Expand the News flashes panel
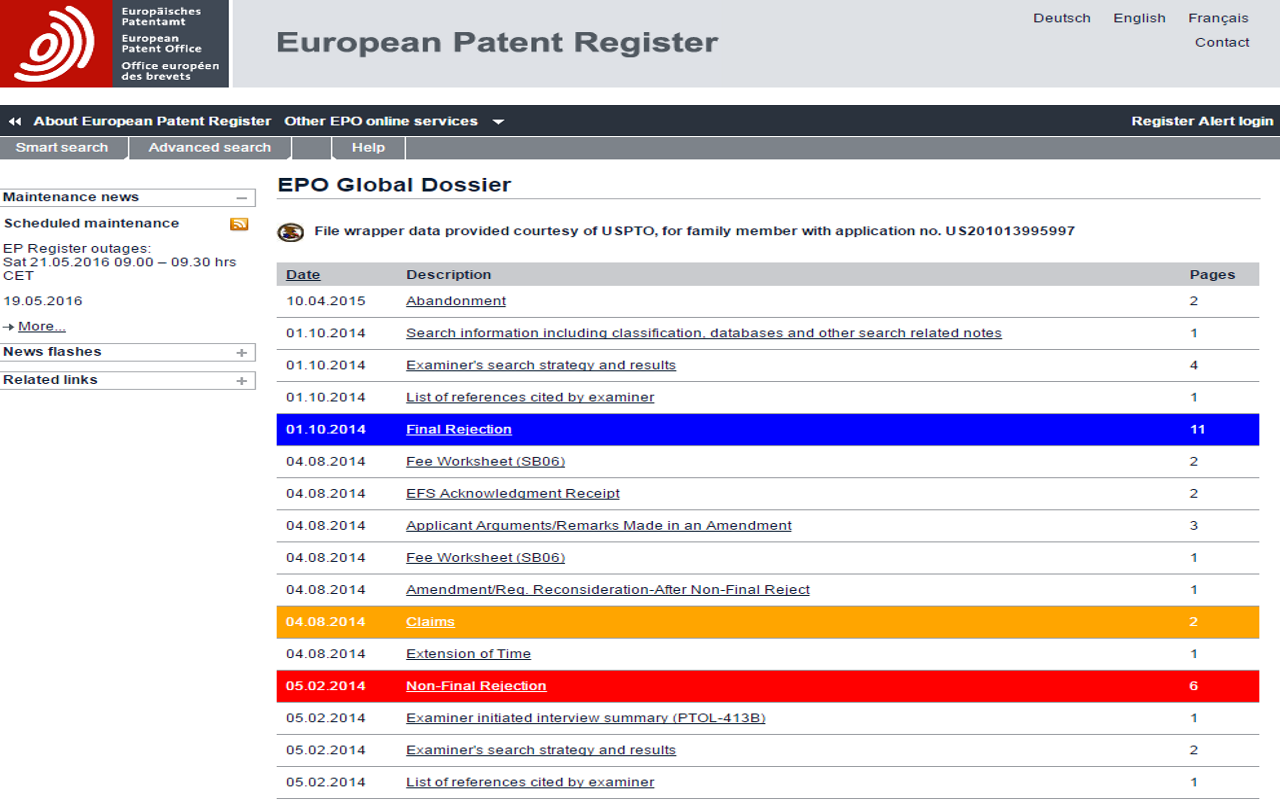The height and width of the screenshot is (800, 1280). coord(241,353)
